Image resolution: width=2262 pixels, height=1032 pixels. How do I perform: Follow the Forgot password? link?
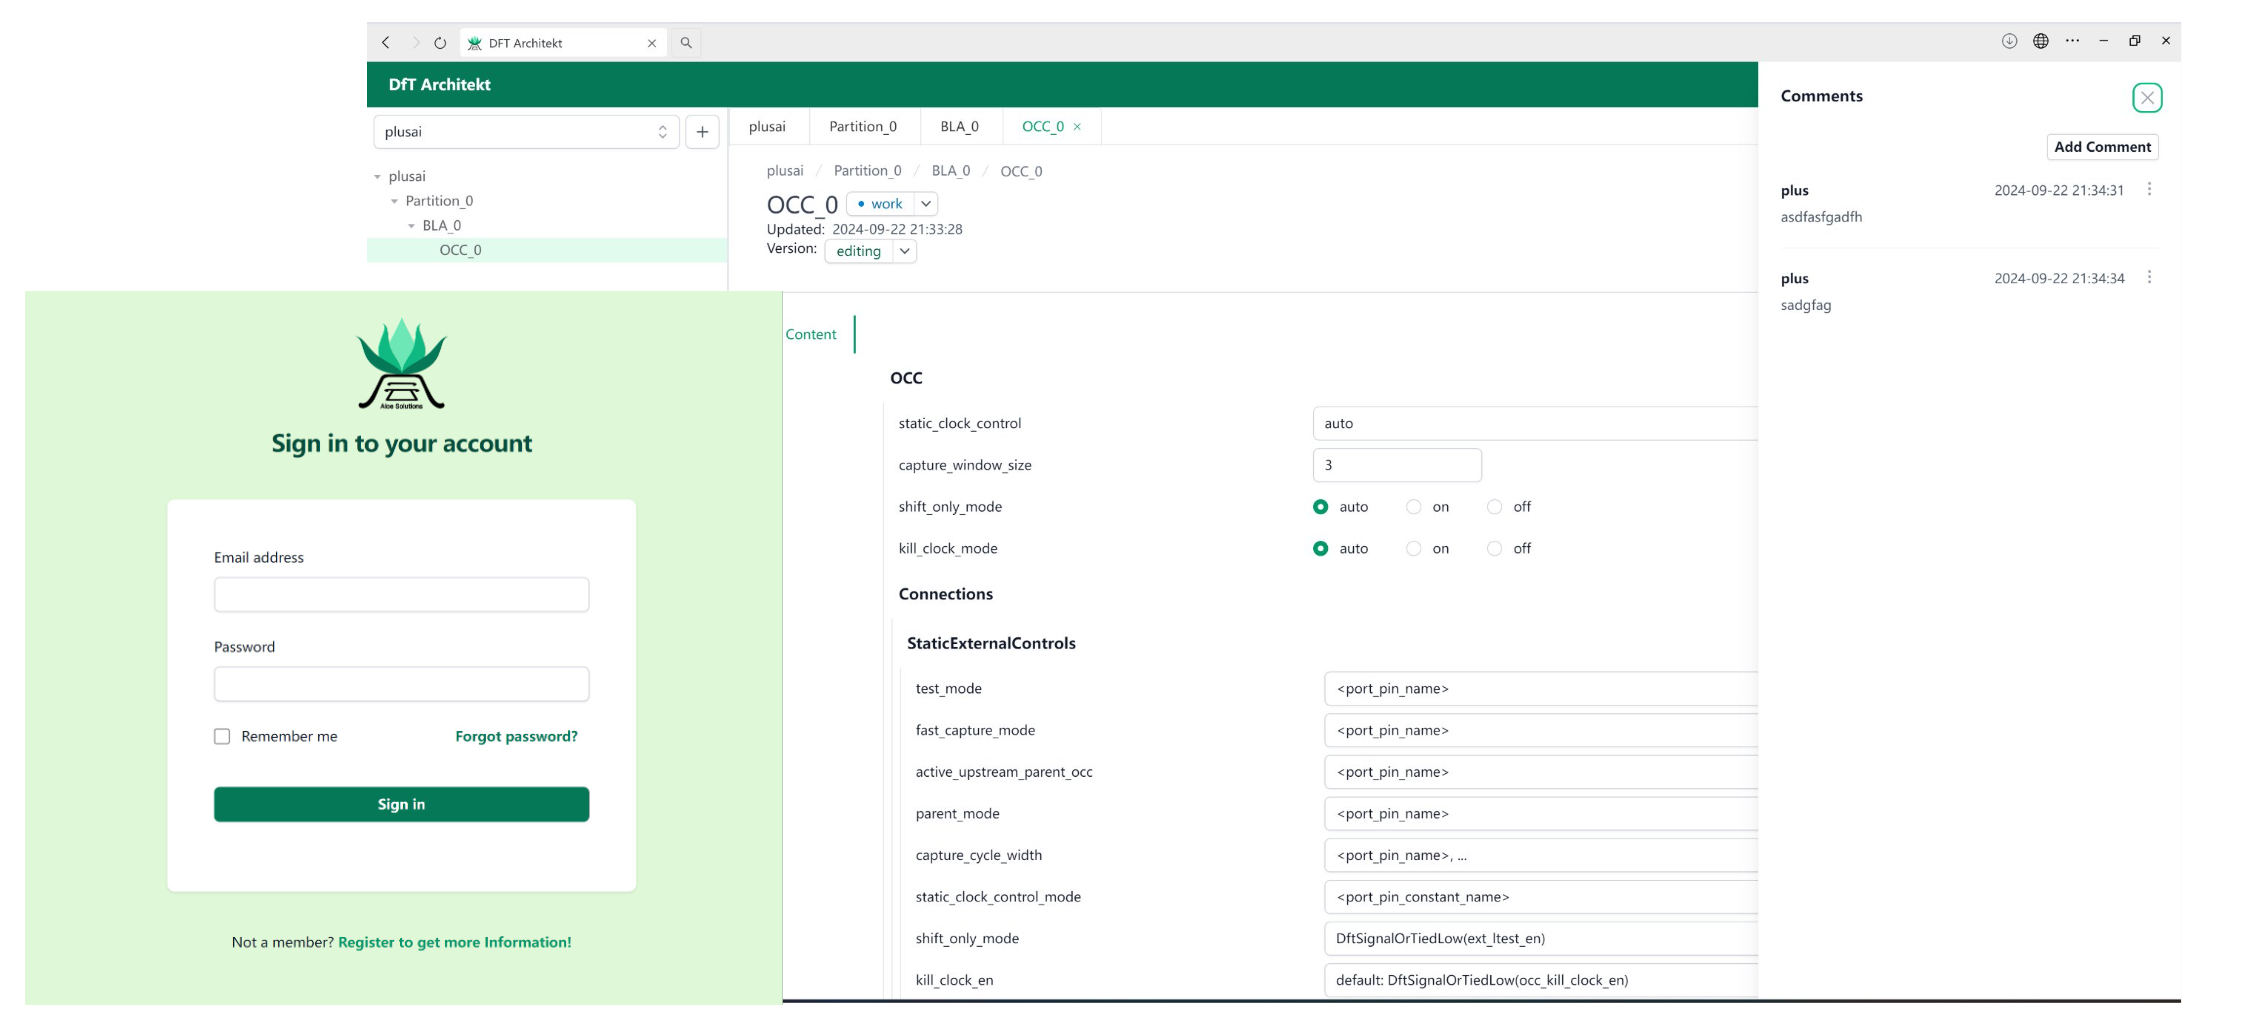[516, 737]
